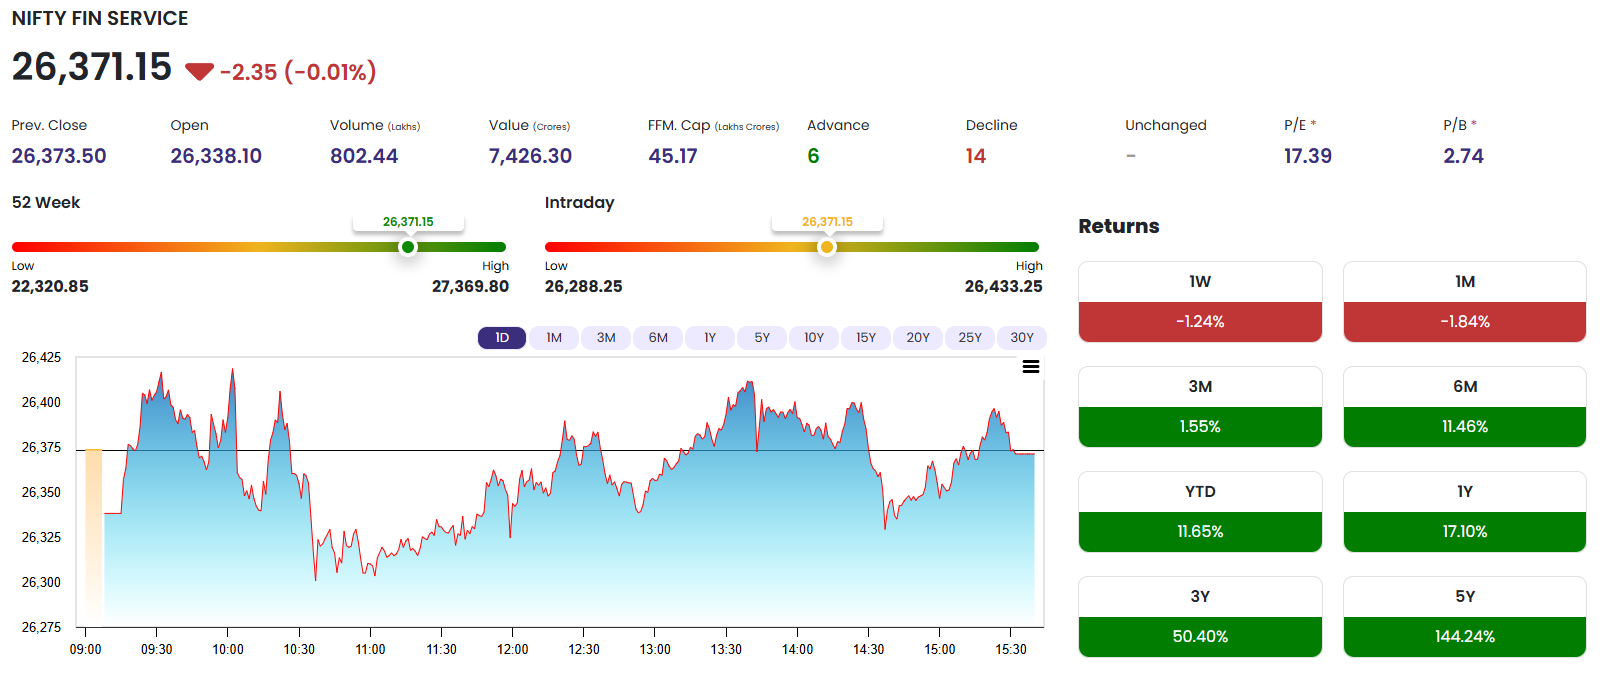Click the index value 26,371.15 headline
Viewport: 1611px width, 683px height.
pos(92,67)
